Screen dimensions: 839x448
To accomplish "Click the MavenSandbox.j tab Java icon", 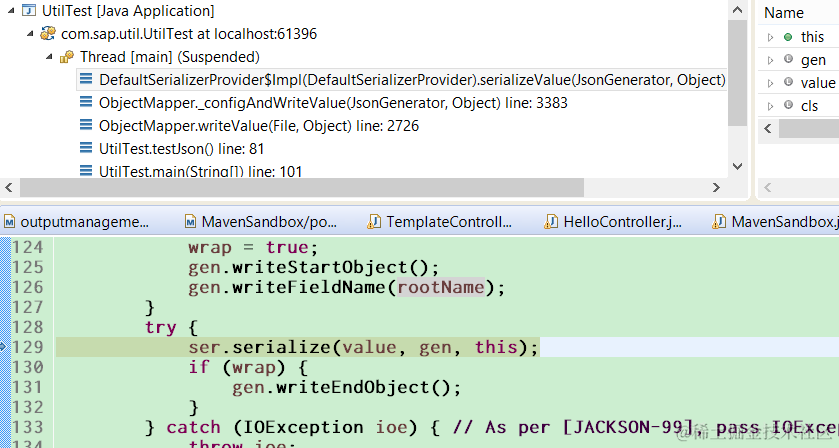I will (x=719, y=222).
